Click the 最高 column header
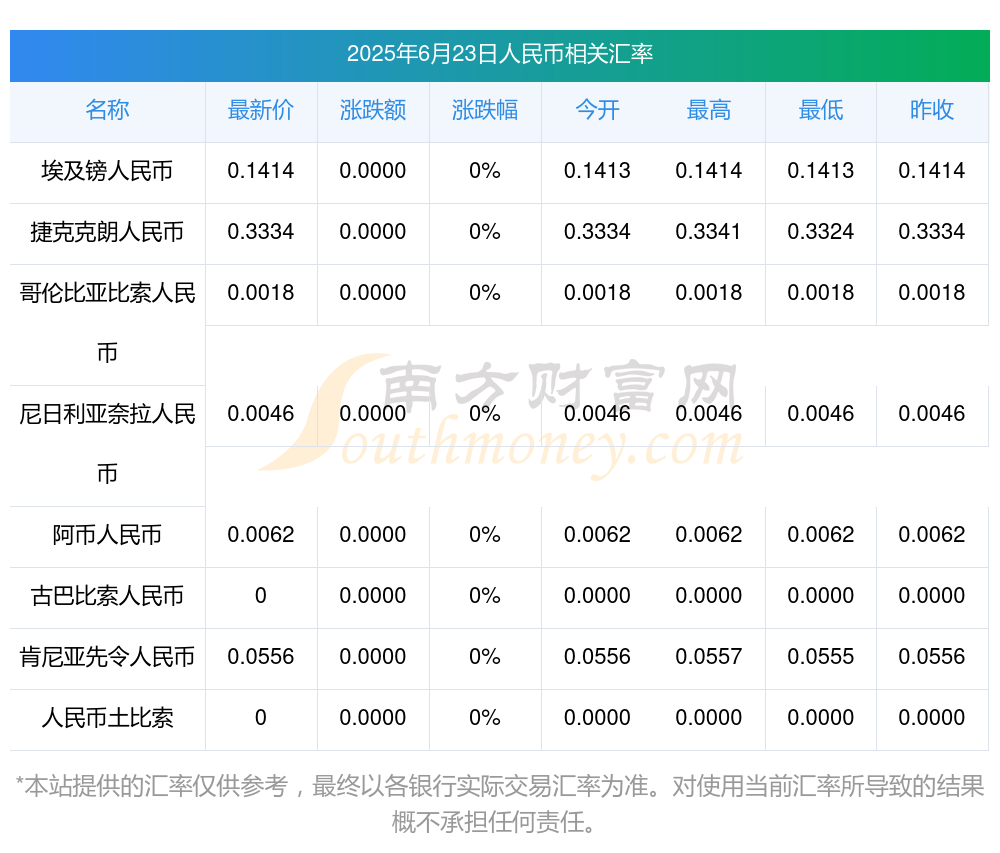 709,110
